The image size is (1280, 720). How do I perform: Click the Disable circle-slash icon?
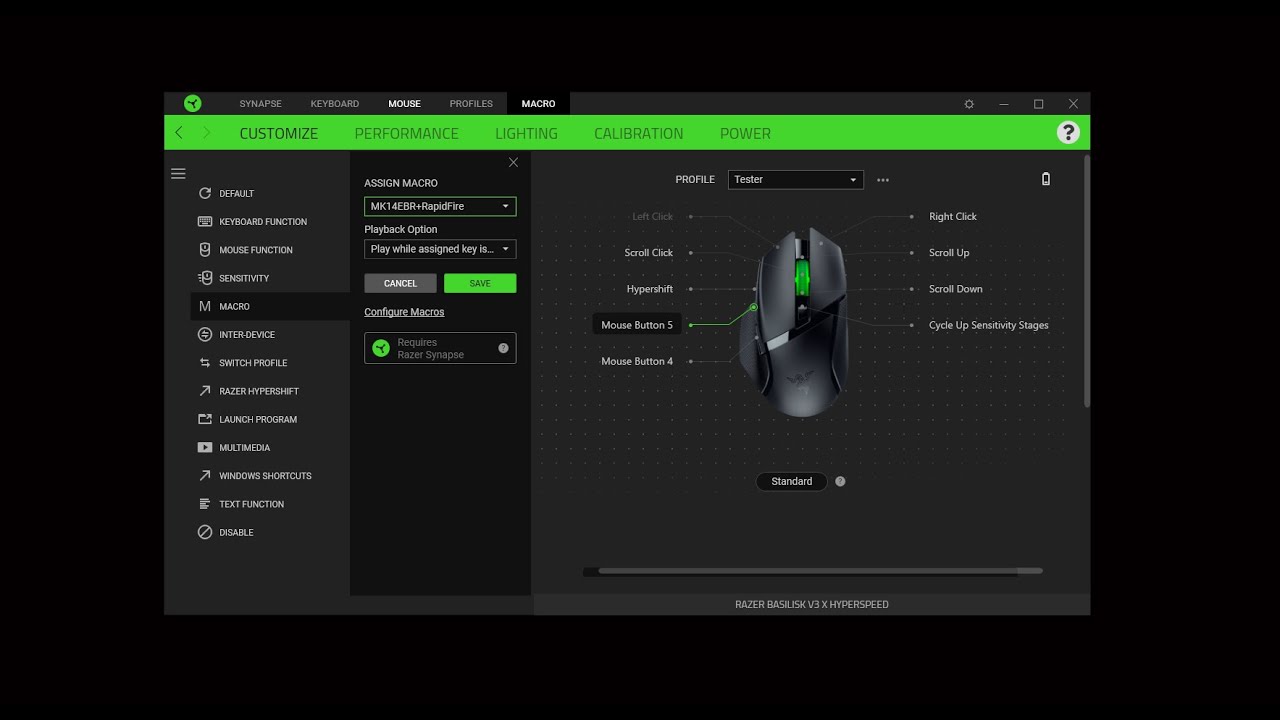pyautogui.click(x=205, y=532)
